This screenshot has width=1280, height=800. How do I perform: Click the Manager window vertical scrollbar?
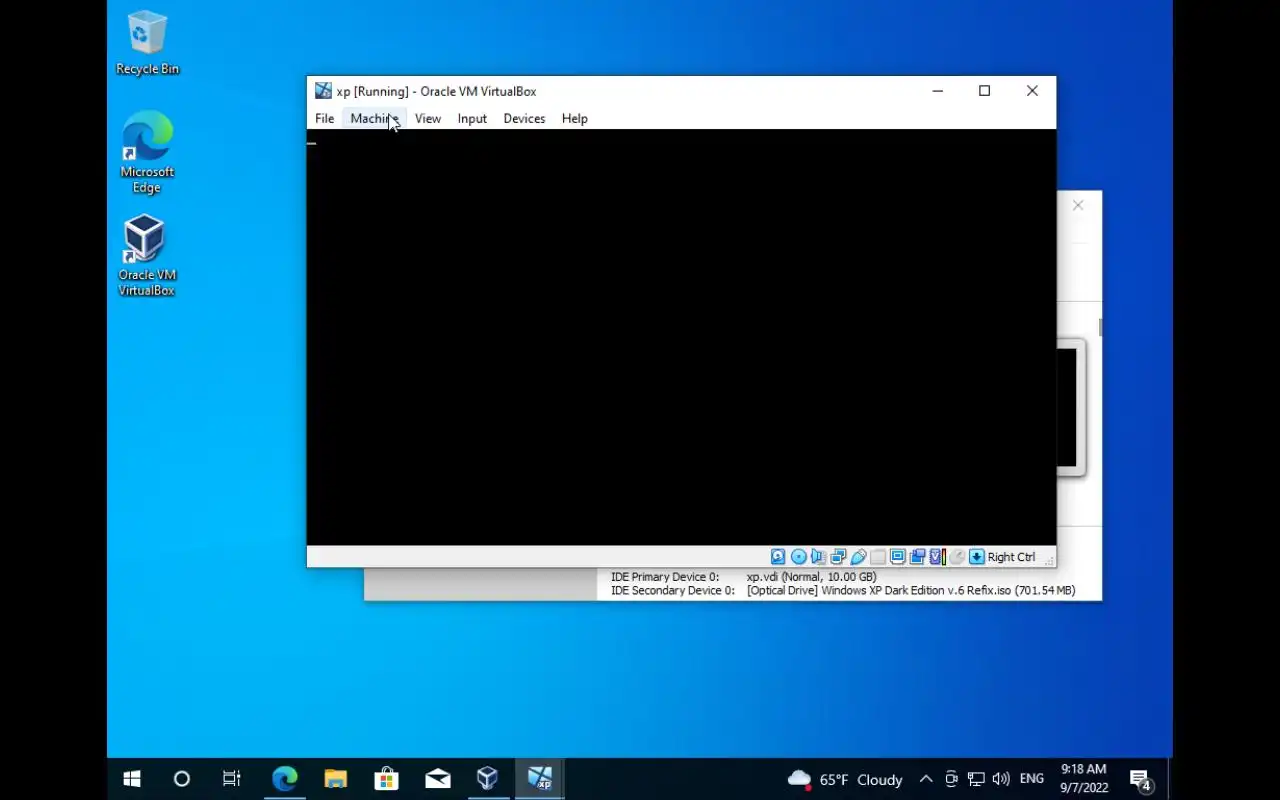point(1099,327)
